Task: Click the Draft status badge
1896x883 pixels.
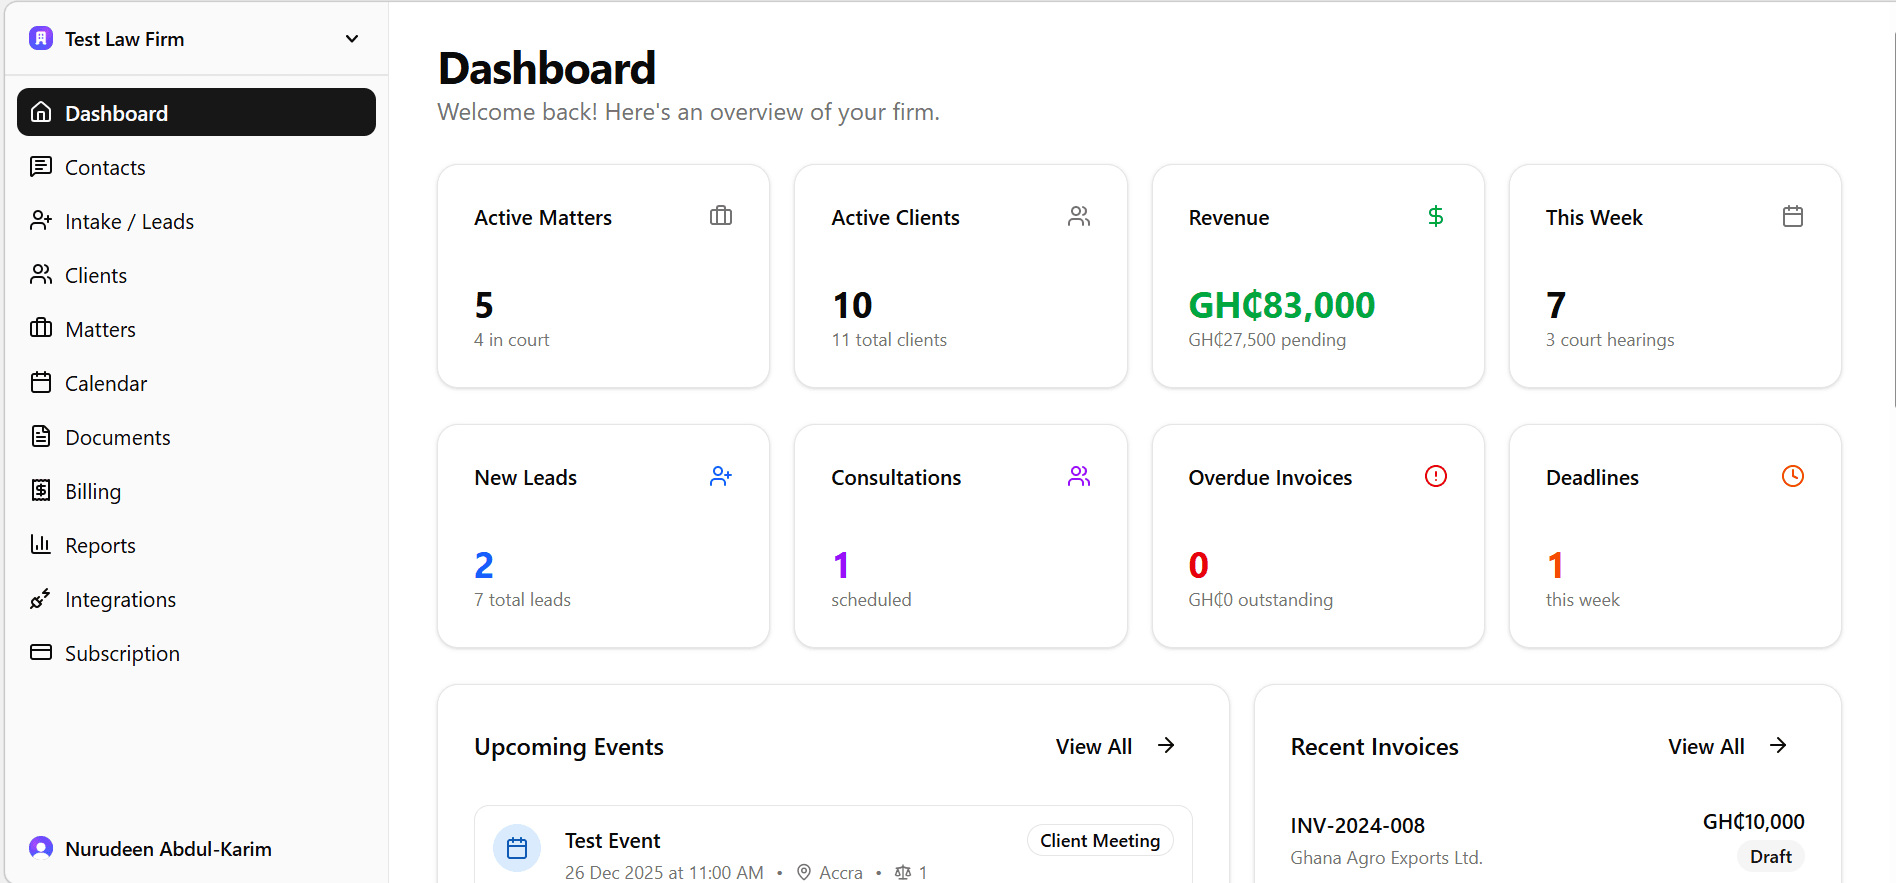Action: 1771,857
